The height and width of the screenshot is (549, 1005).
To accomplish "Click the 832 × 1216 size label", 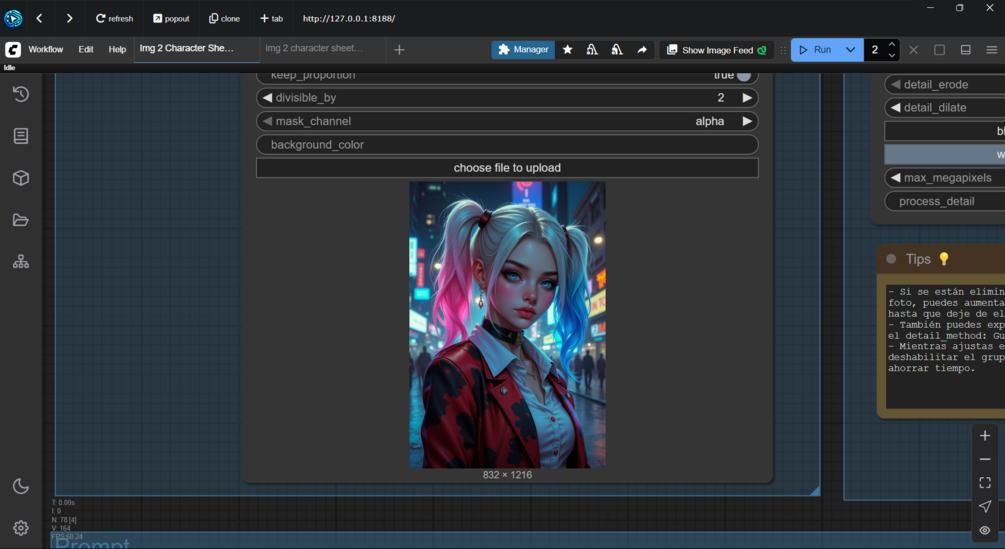I will [x=507, y=475].
